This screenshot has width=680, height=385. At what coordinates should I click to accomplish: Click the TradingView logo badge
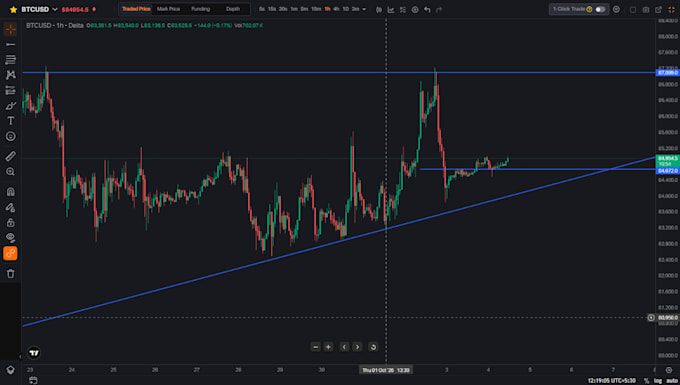tap(34, 352)
